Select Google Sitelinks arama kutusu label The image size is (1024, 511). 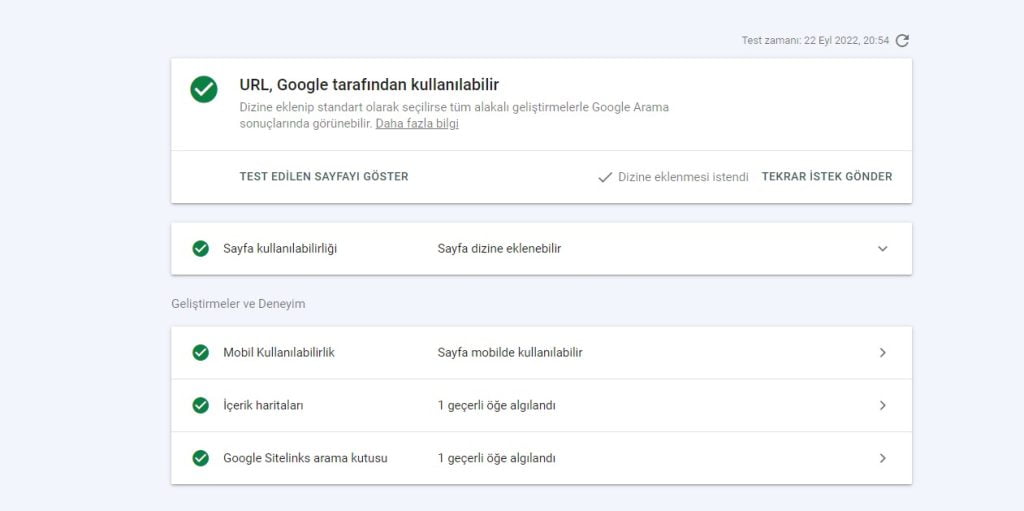305,459
